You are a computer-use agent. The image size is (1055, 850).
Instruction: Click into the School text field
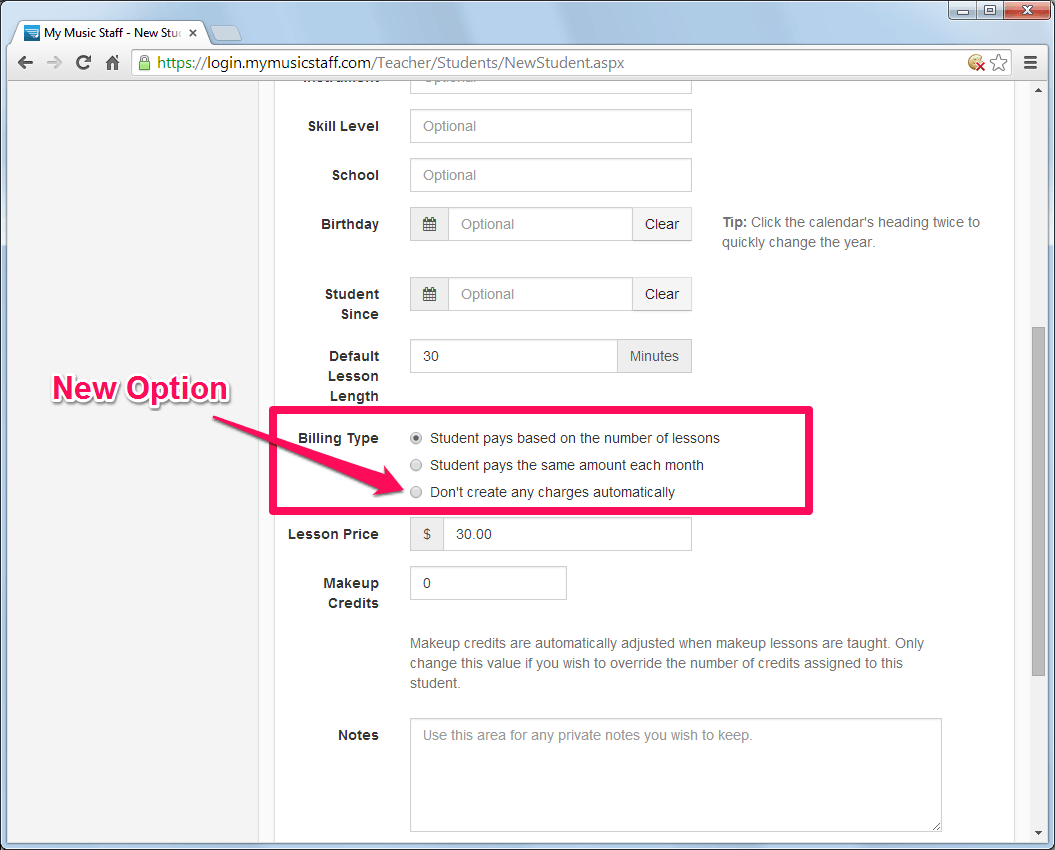(551, 175)
